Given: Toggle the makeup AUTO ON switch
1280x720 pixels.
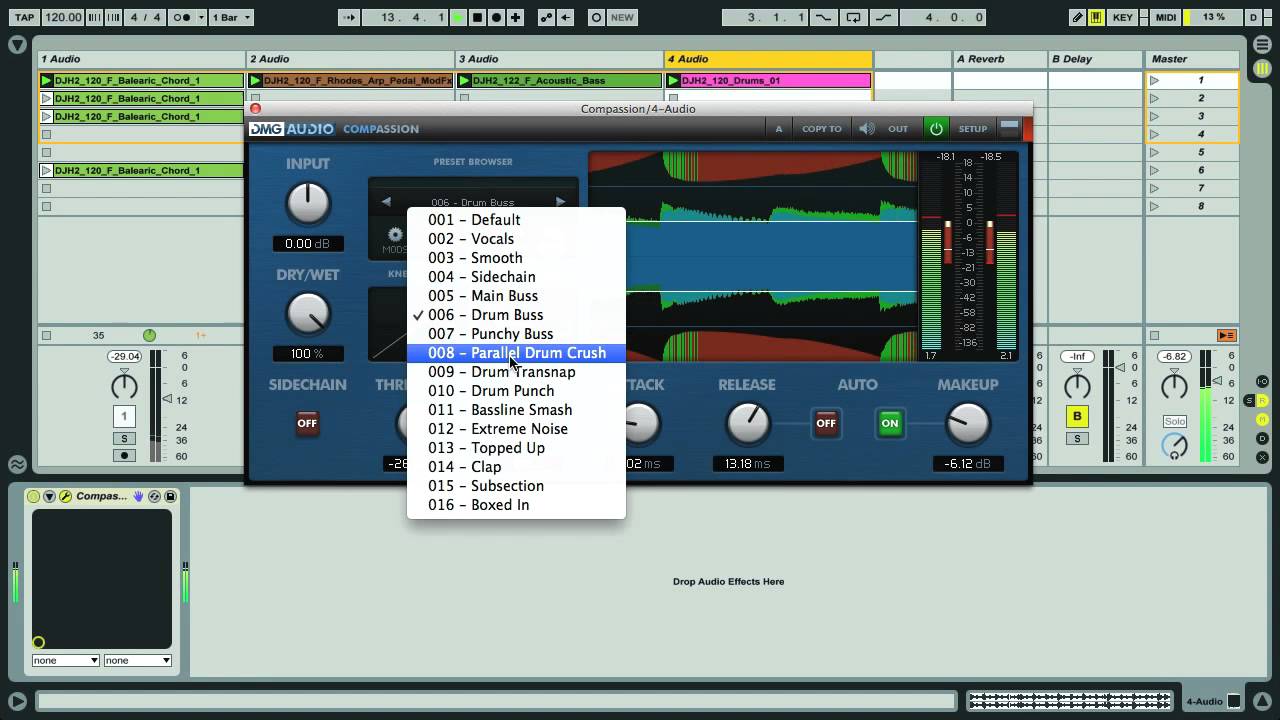Looking at the screenshot, I should [x=889, y=423].
